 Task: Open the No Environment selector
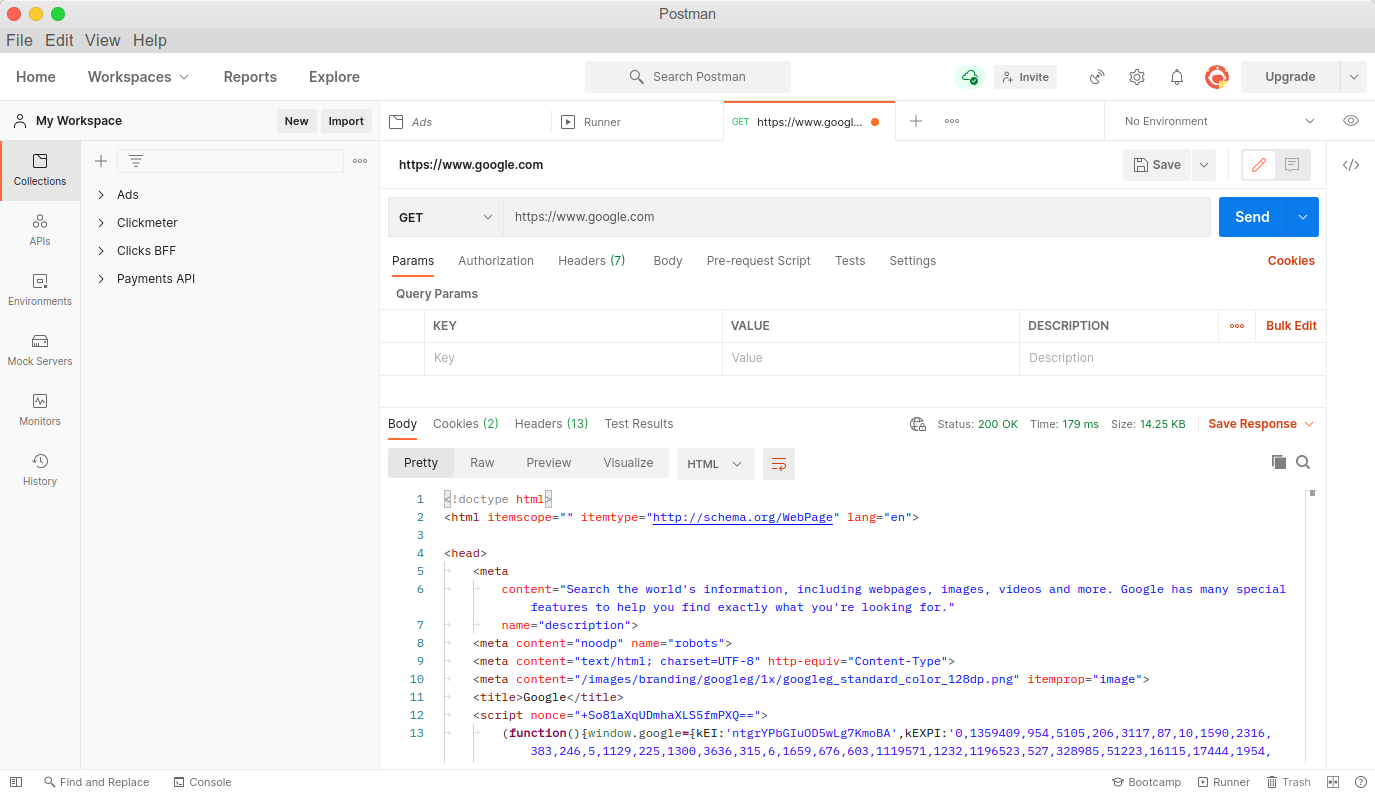(1219, 121)
